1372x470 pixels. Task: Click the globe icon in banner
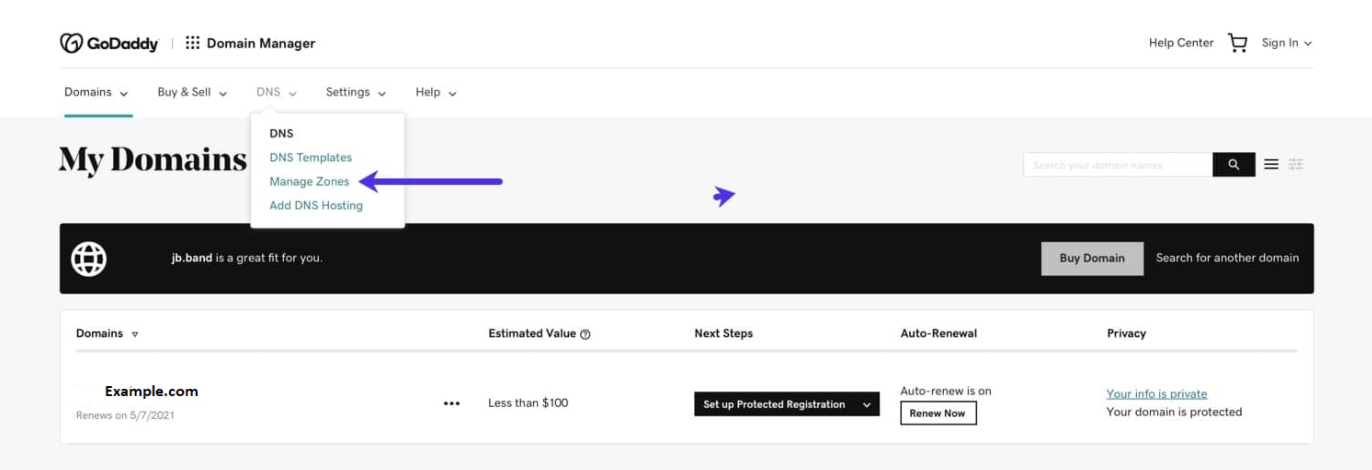(89, 259)
